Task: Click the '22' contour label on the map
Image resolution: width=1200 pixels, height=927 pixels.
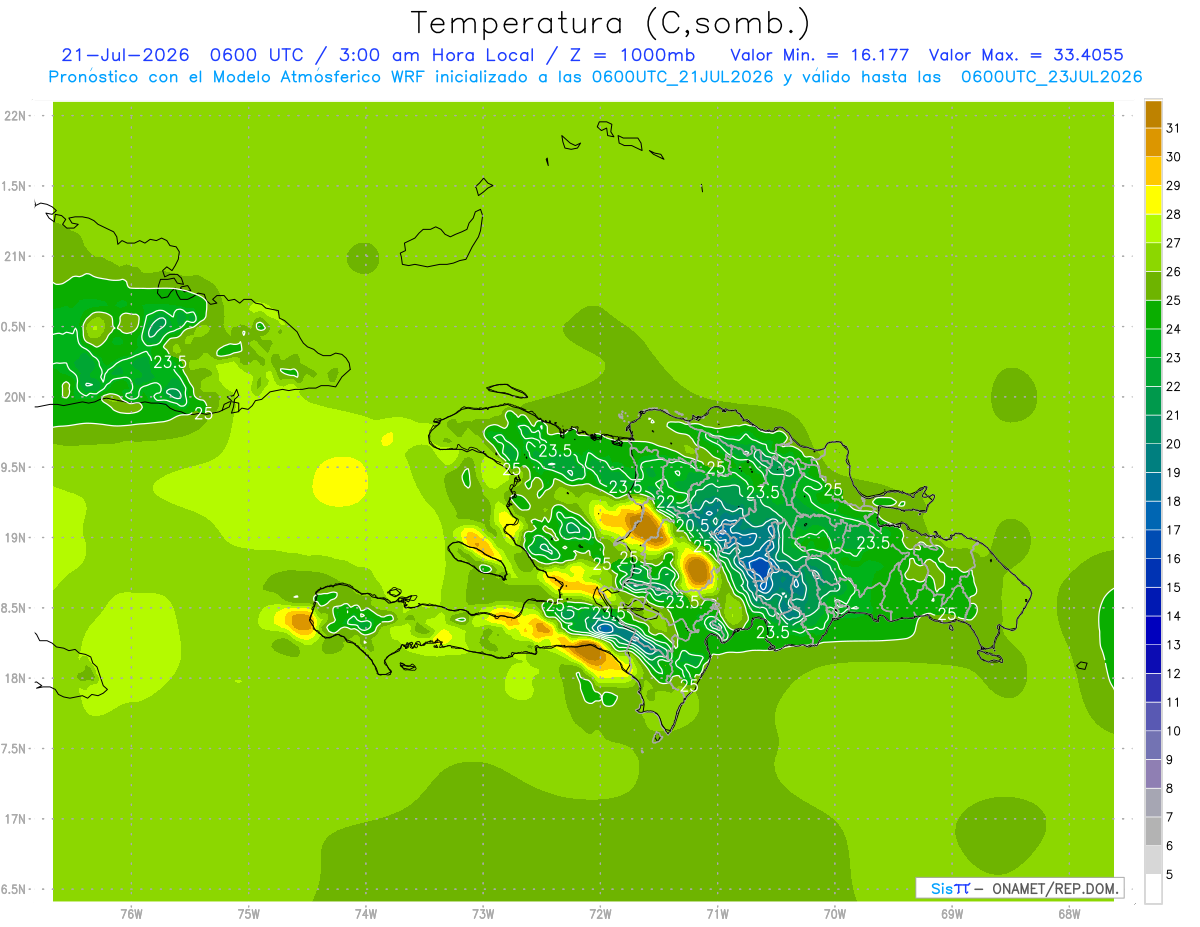Action: (x=664, y=502)
